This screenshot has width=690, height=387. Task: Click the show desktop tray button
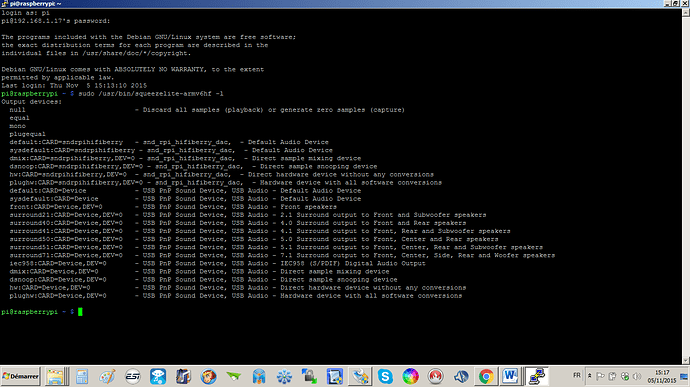coord(684,376)
